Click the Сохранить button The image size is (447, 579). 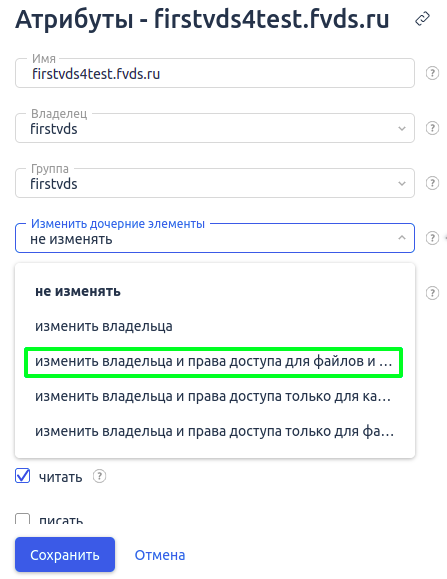(65, 555)
